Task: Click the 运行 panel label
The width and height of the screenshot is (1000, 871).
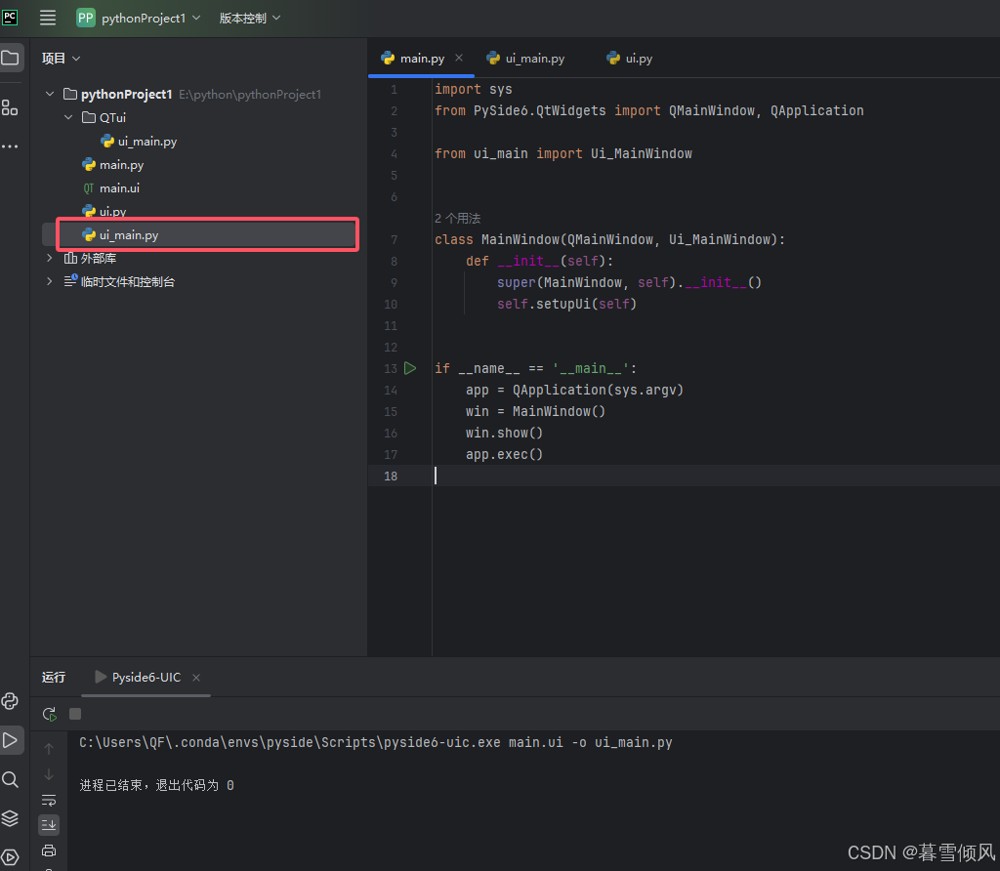Action: 54,677
